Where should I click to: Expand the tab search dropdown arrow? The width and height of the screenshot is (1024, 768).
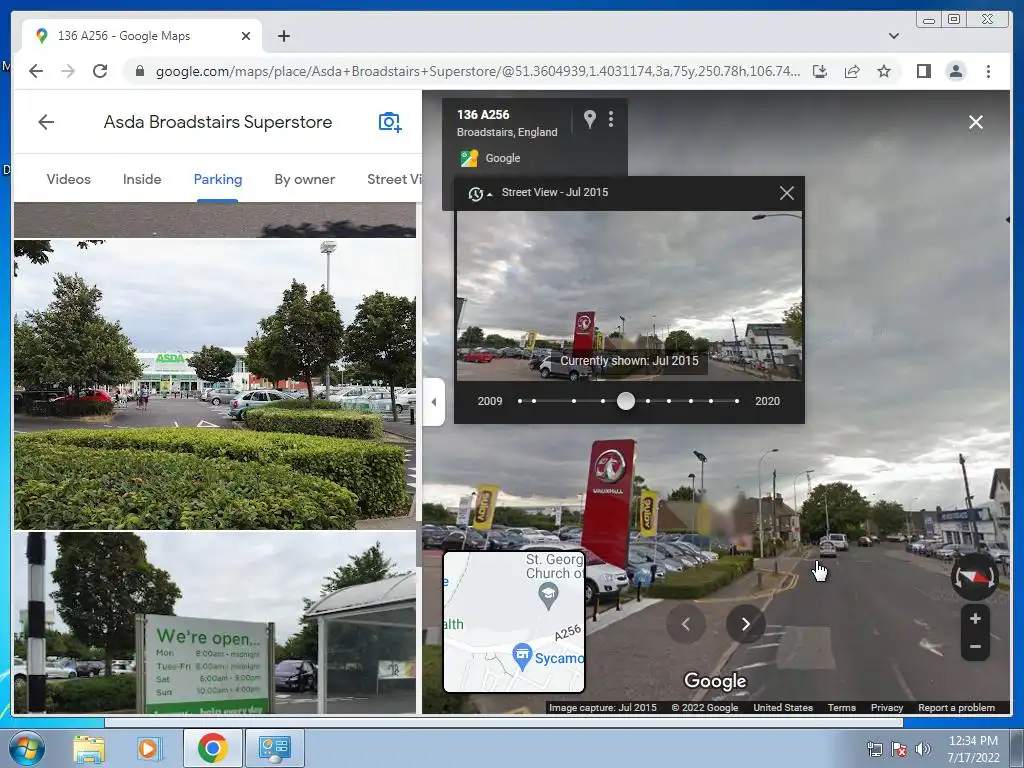(893, 36)
